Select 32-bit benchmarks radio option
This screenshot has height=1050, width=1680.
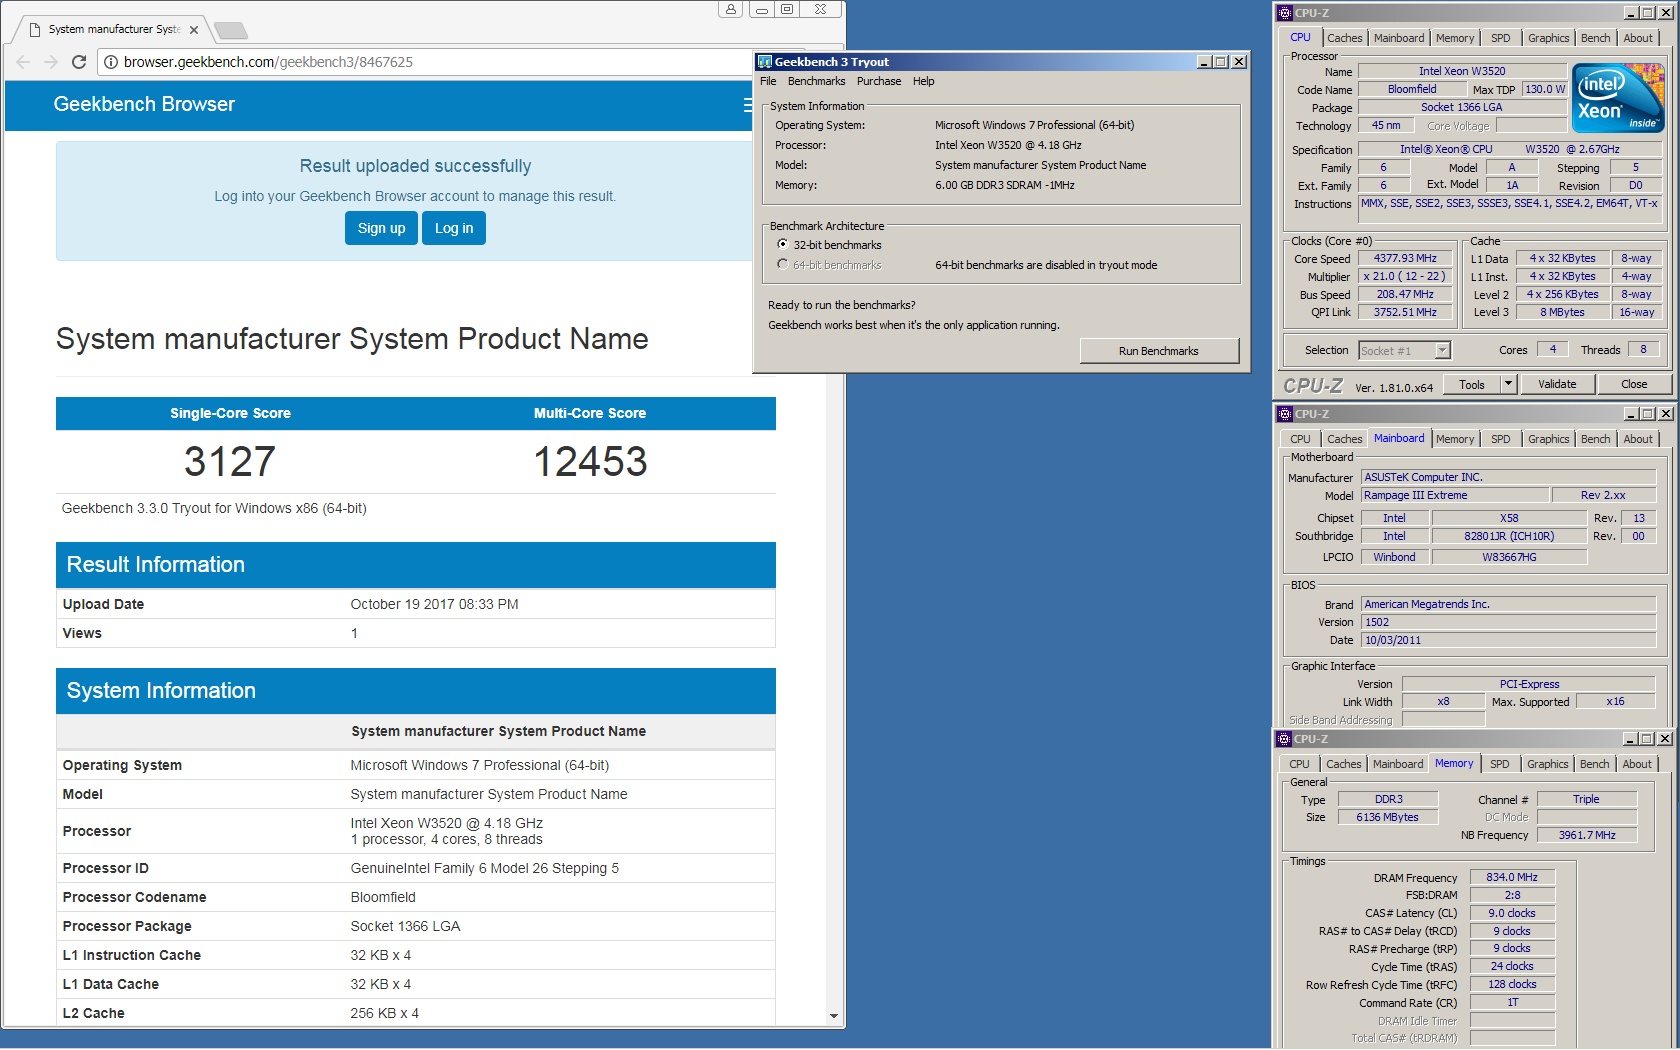click(x=783, y=244)
